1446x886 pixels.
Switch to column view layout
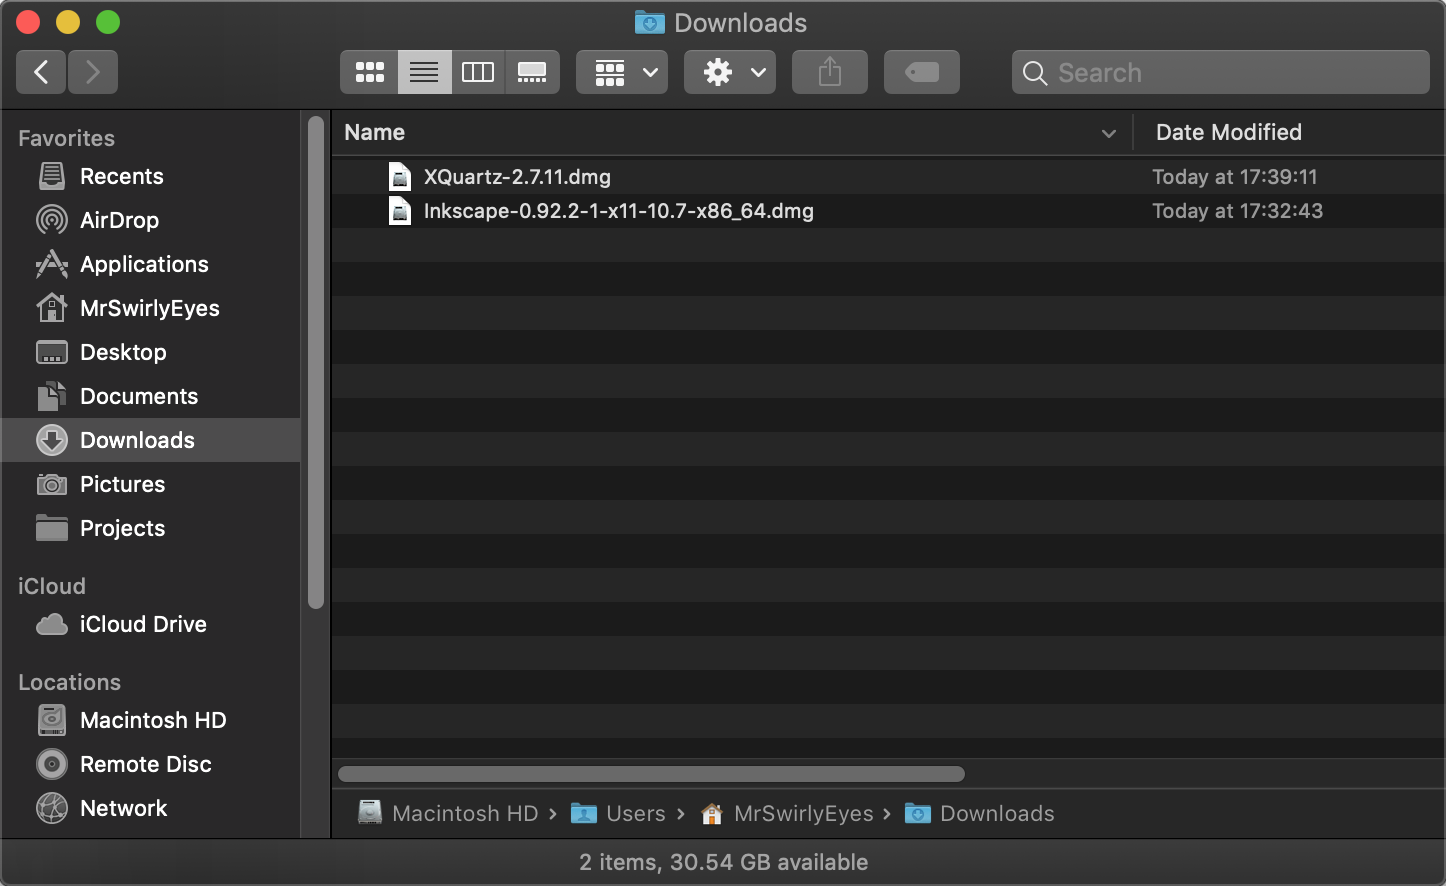tap(478, 72)
